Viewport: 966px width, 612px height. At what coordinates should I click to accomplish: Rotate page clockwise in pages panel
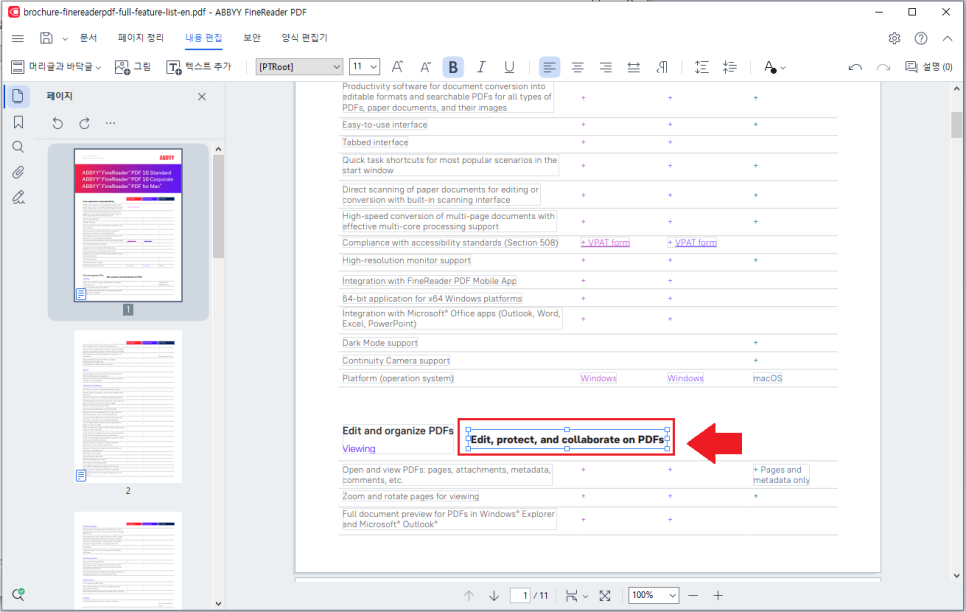[x=84, y=123]
